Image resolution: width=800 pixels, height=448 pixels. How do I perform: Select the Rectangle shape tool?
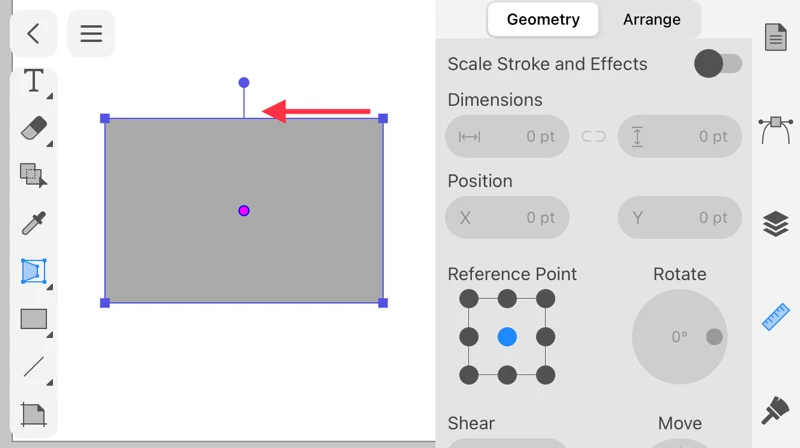coord(34,319)
